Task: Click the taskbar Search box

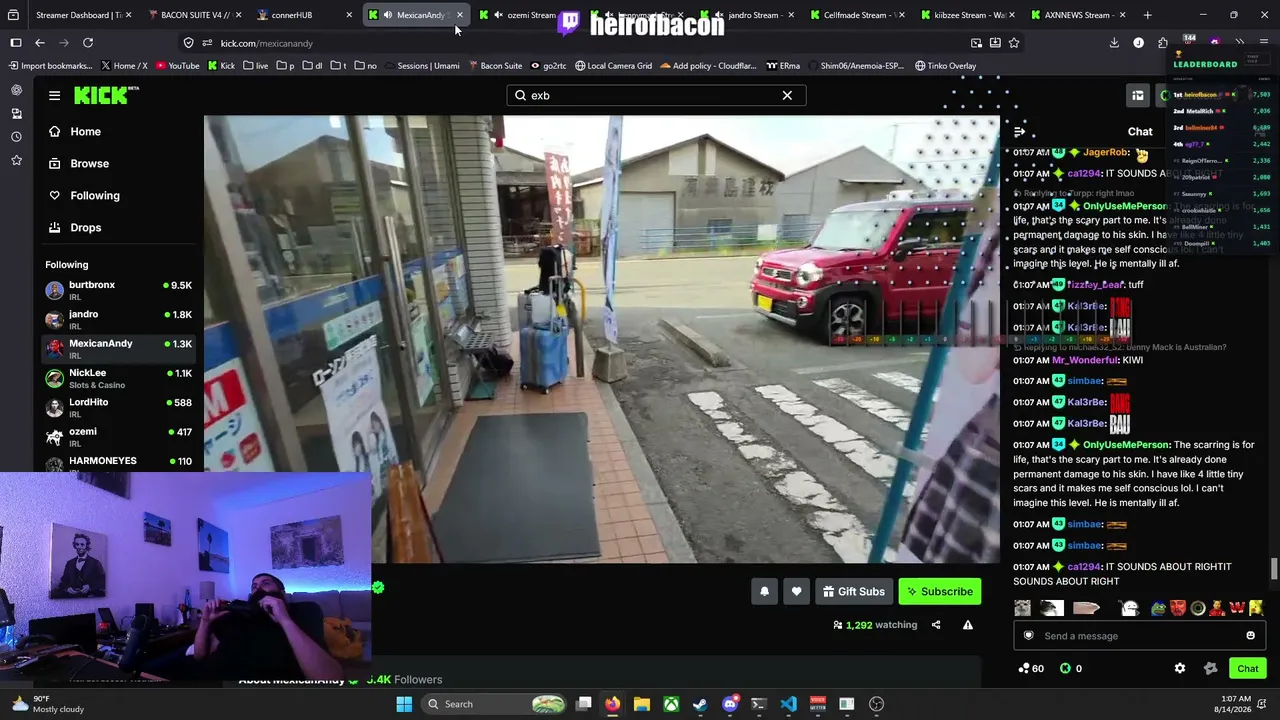Action: (495, 704)
